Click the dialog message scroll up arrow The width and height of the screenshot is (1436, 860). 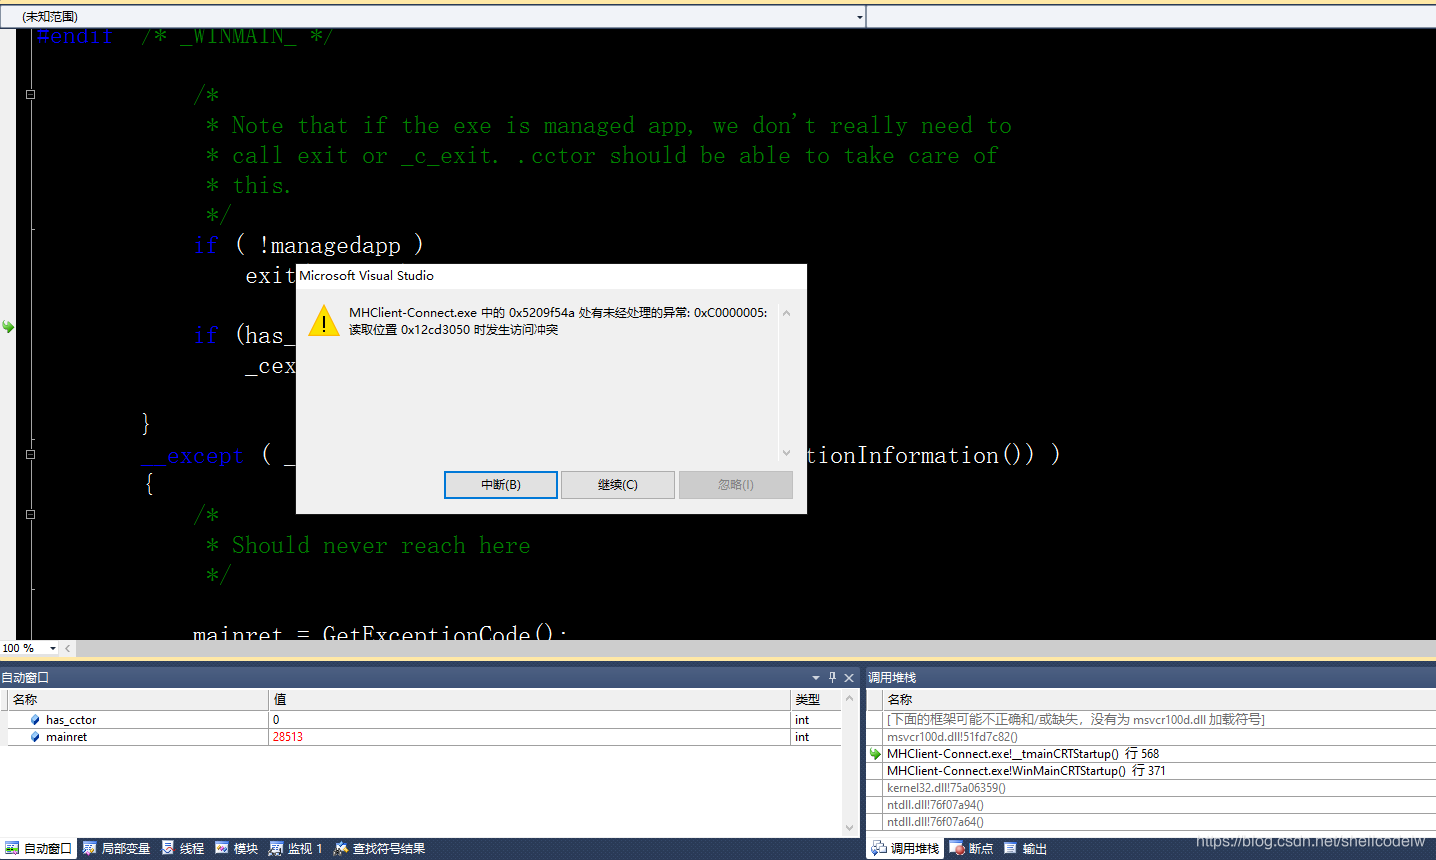click(x=786, y=313)
